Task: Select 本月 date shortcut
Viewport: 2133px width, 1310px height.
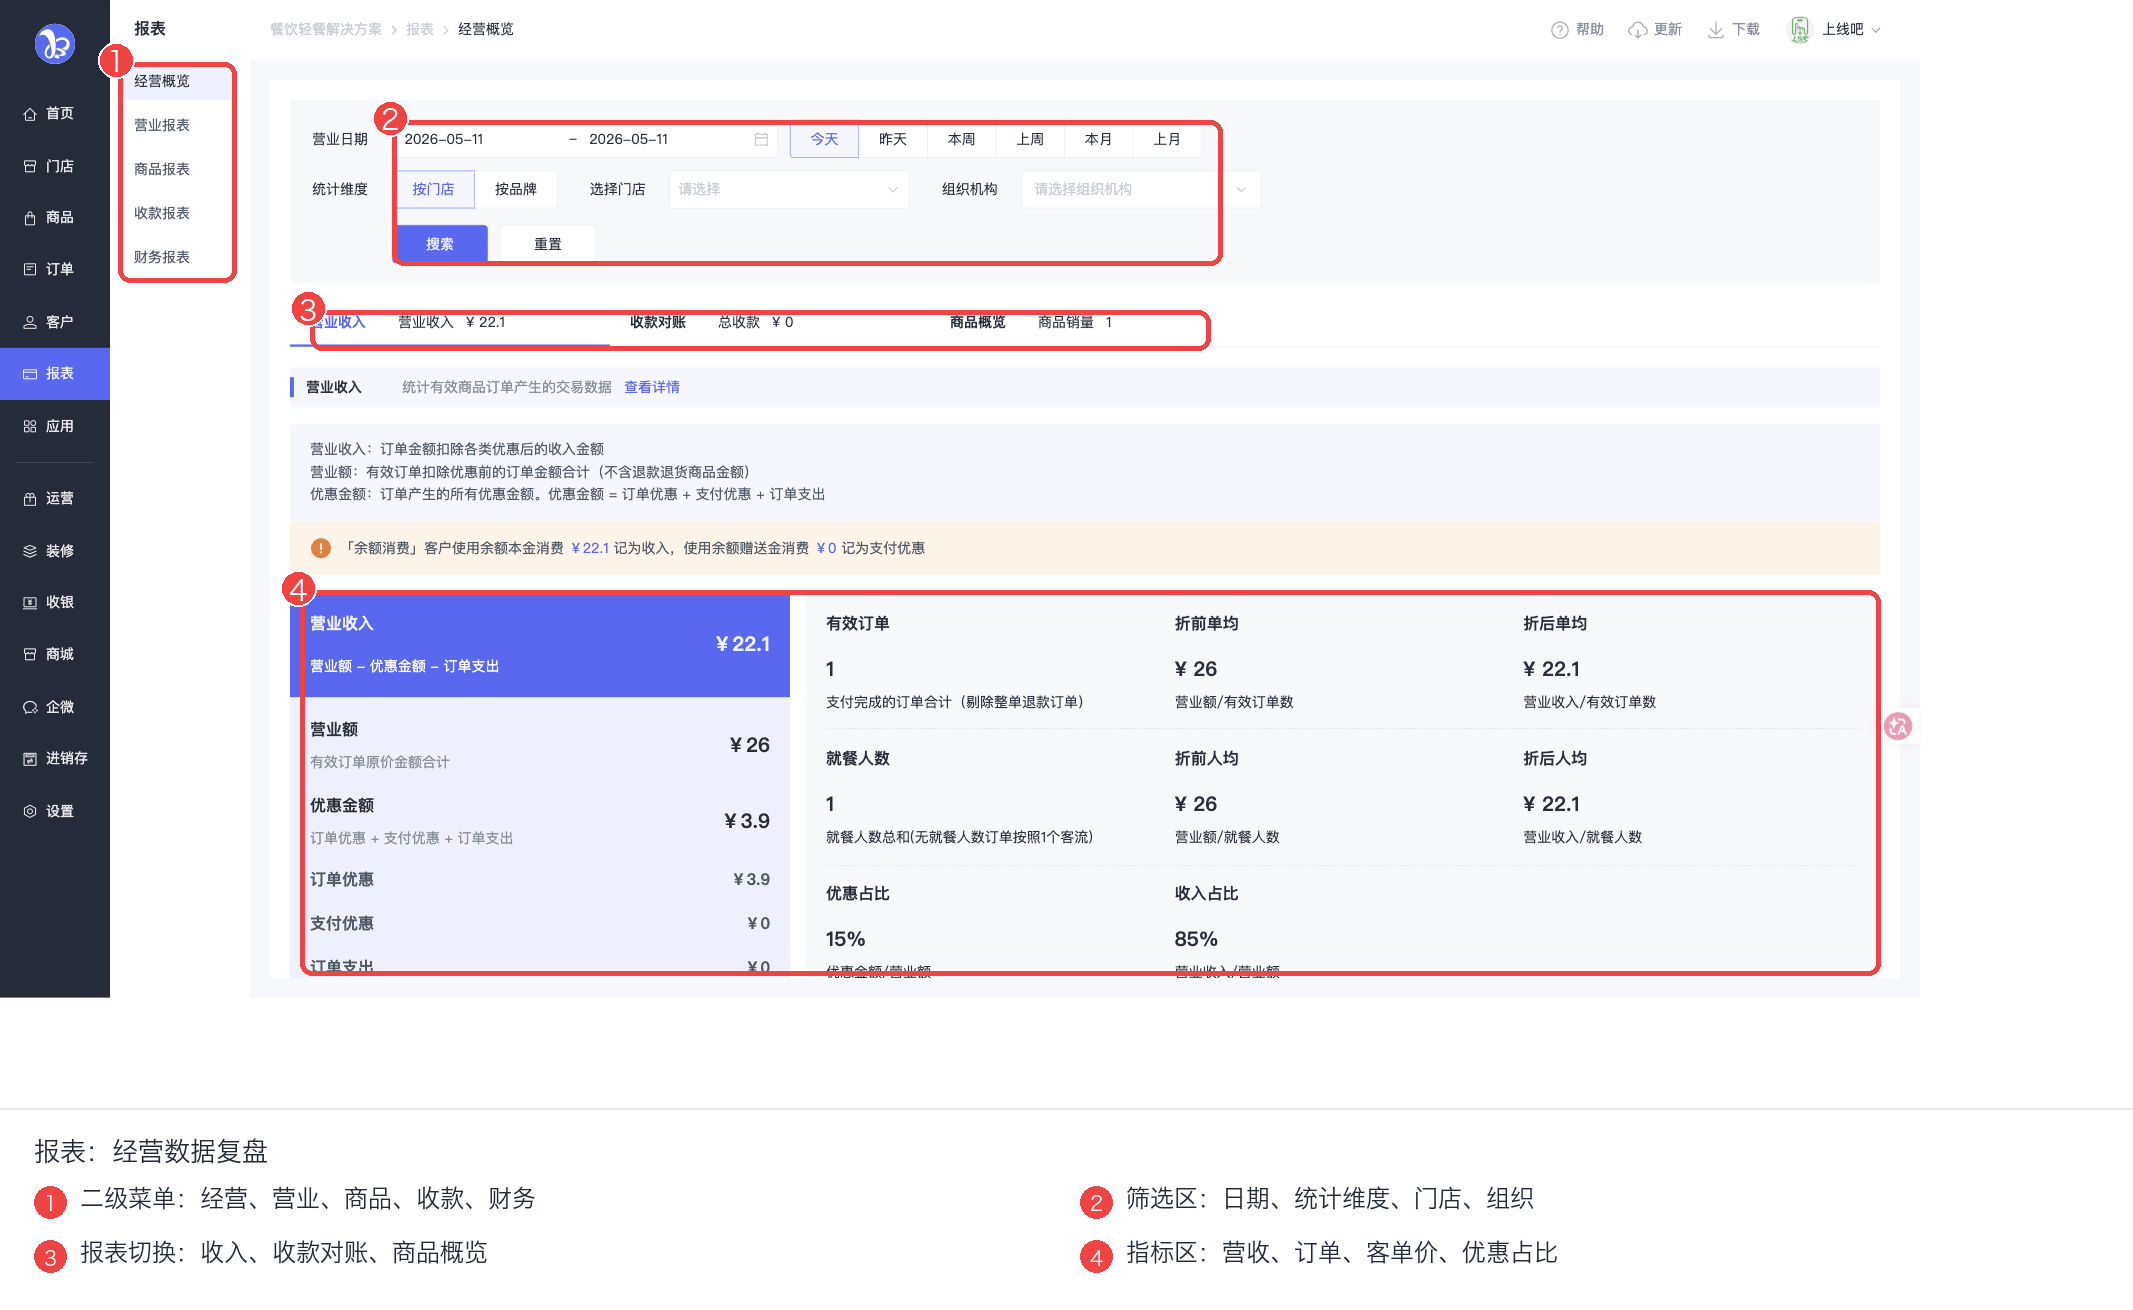Action: 1099,139
